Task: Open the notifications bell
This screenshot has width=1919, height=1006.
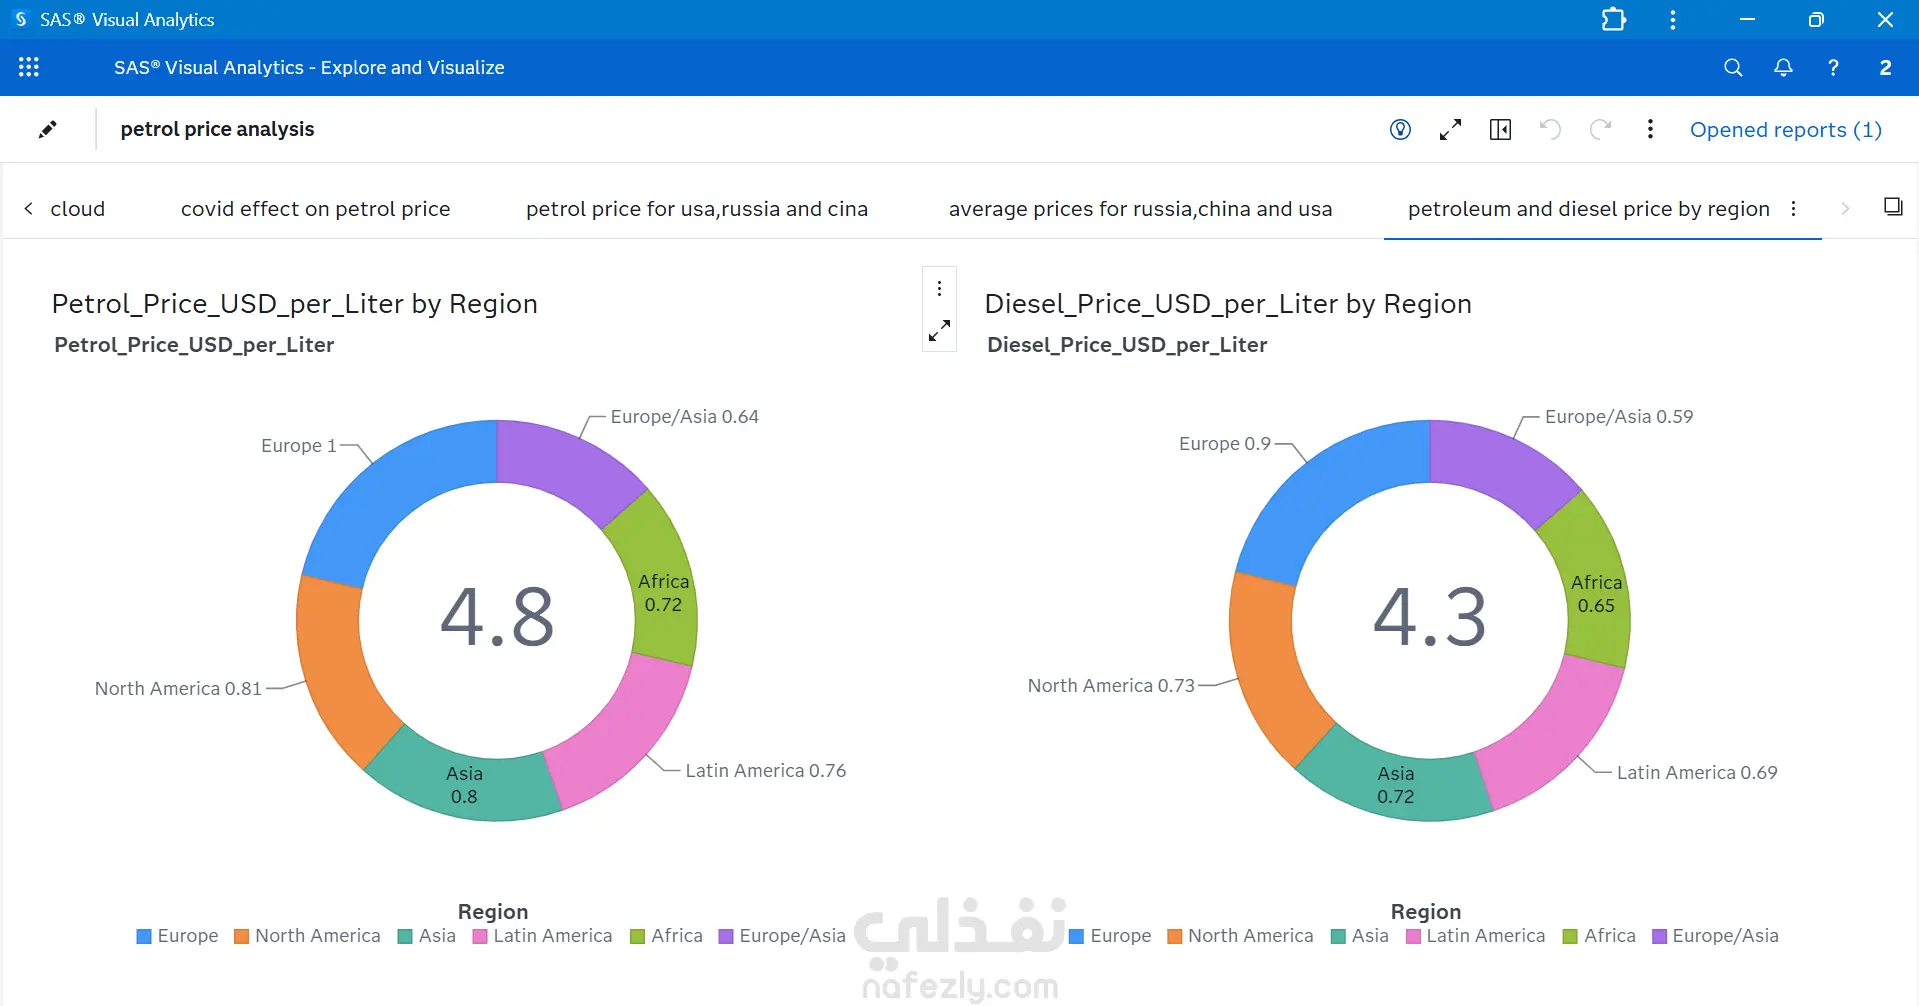Action: coord(1783,67)
